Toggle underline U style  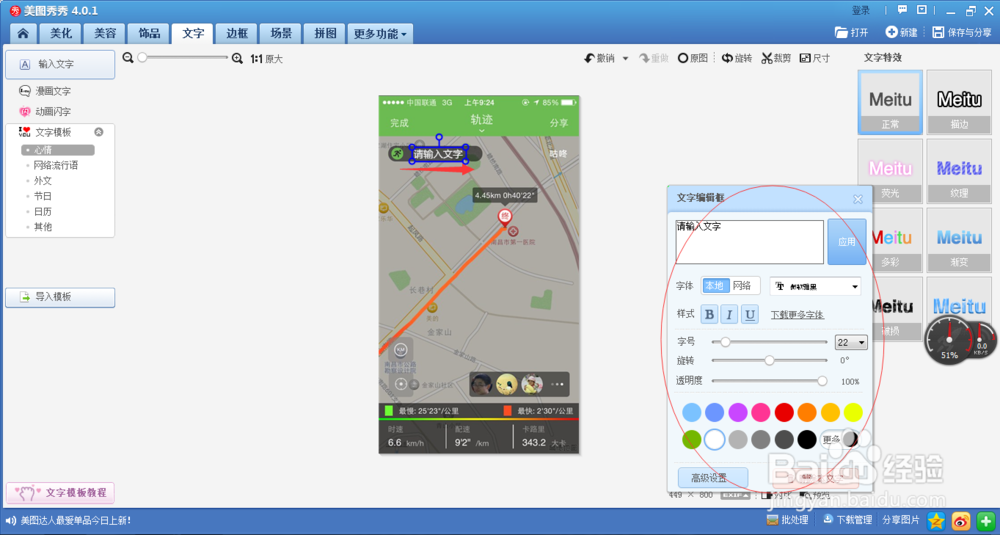pyautogui.click(x=750, y=314)
